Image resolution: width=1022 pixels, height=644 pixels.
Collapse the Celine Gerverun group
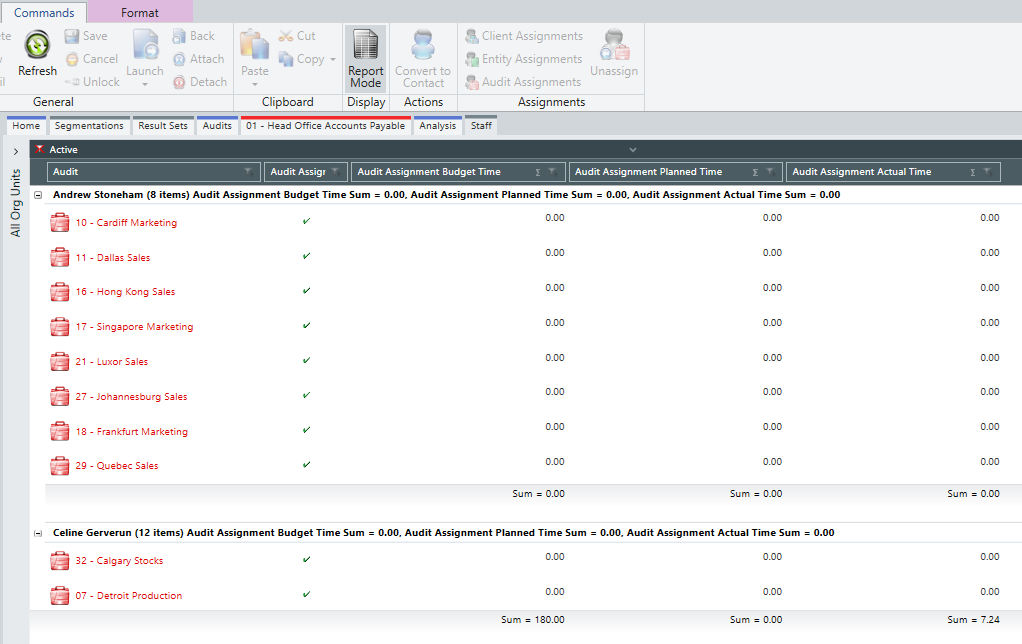[x=38, y=533]
